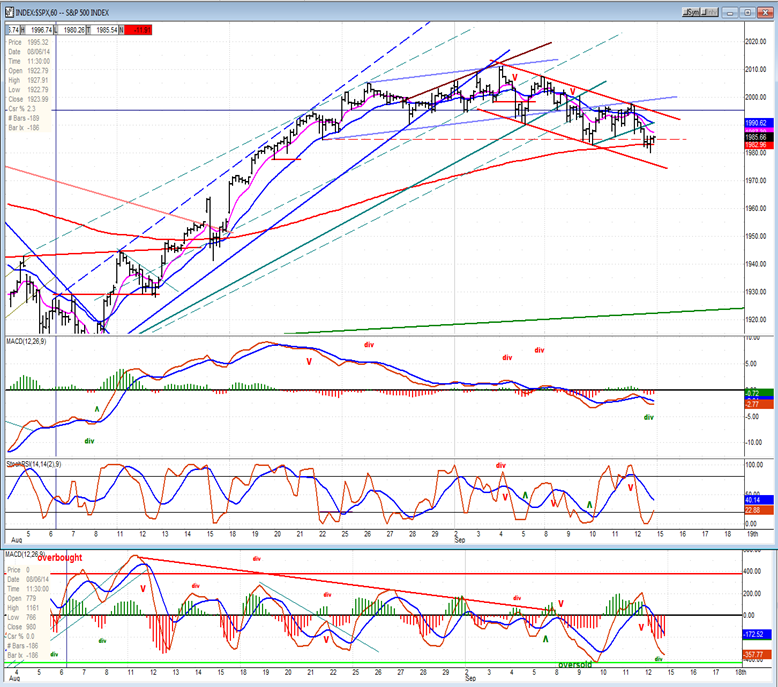Toggle the Sym checkbox button
The image size is (778, 687).
coord(692,12)
